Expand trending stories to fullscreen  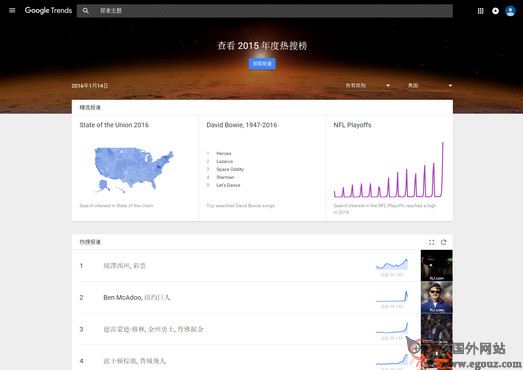tap(431, 242)
